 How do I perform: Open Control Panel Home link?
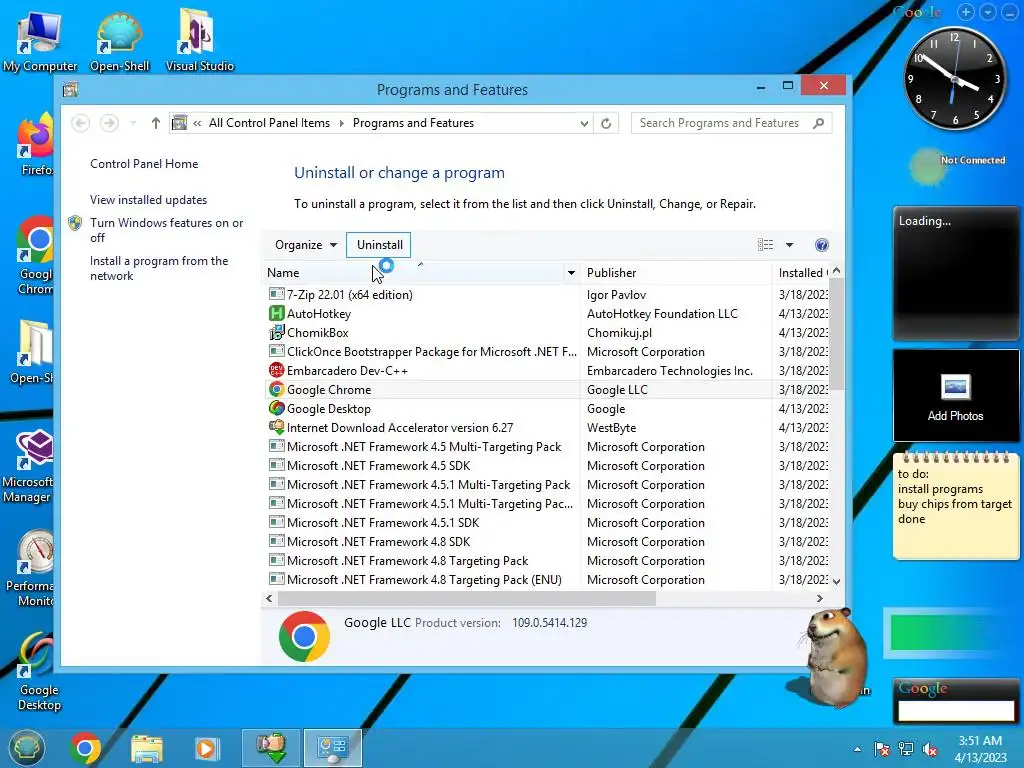coord(144,164)
